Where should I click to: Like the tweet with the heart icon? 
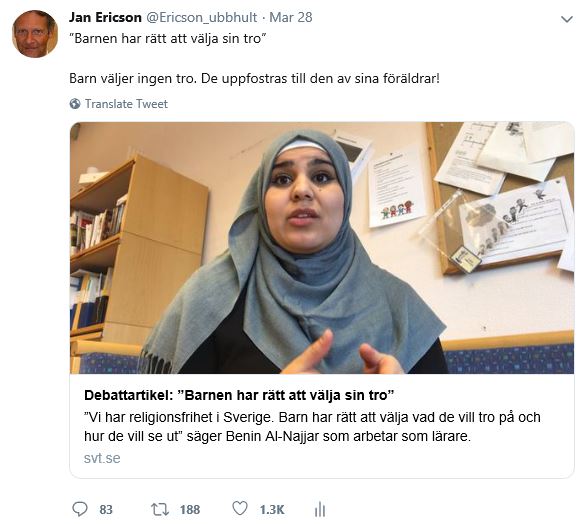[x=240, y=508]
